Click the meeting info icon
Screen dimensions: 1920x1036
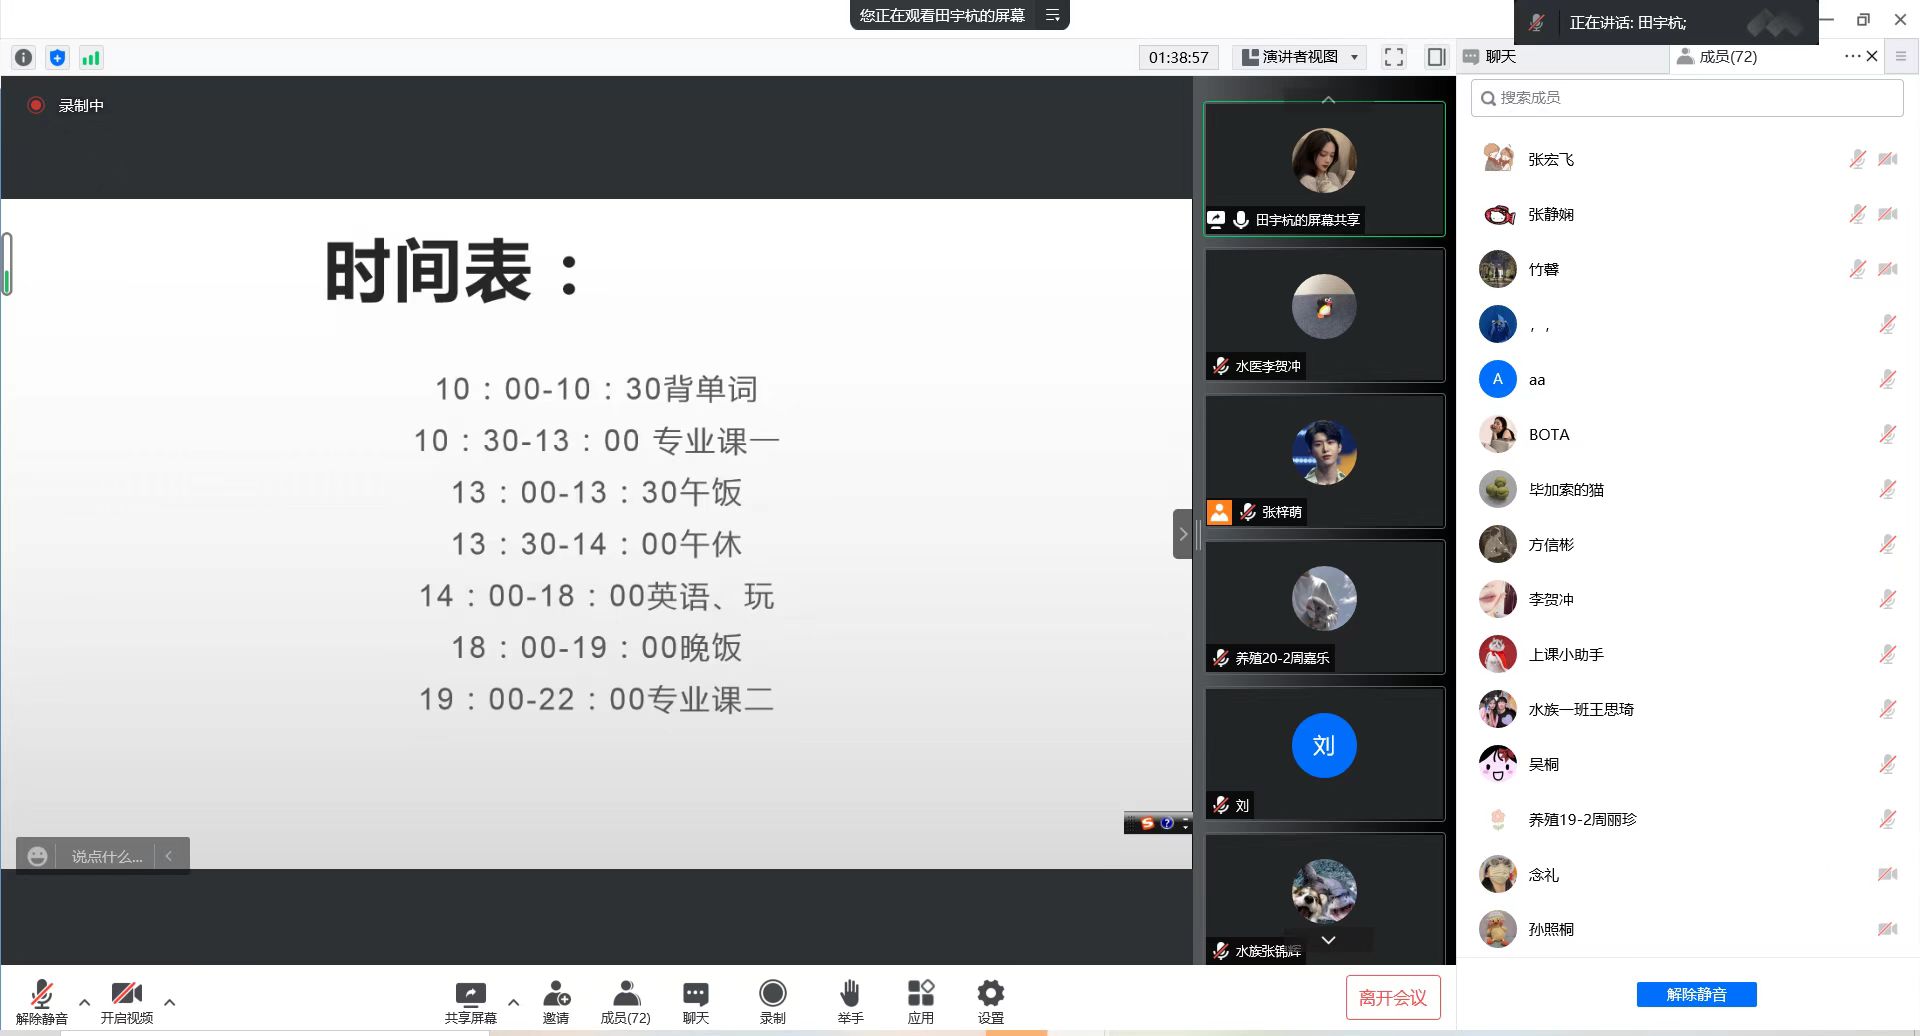[24, 58]
